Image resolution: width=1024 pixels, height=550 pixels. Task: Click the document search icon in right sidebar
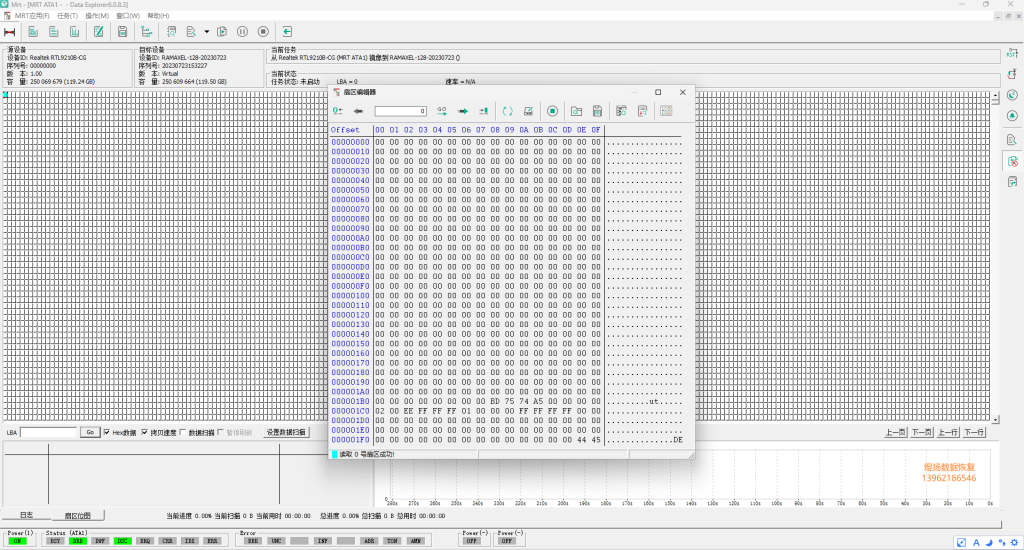[1012, 140]
